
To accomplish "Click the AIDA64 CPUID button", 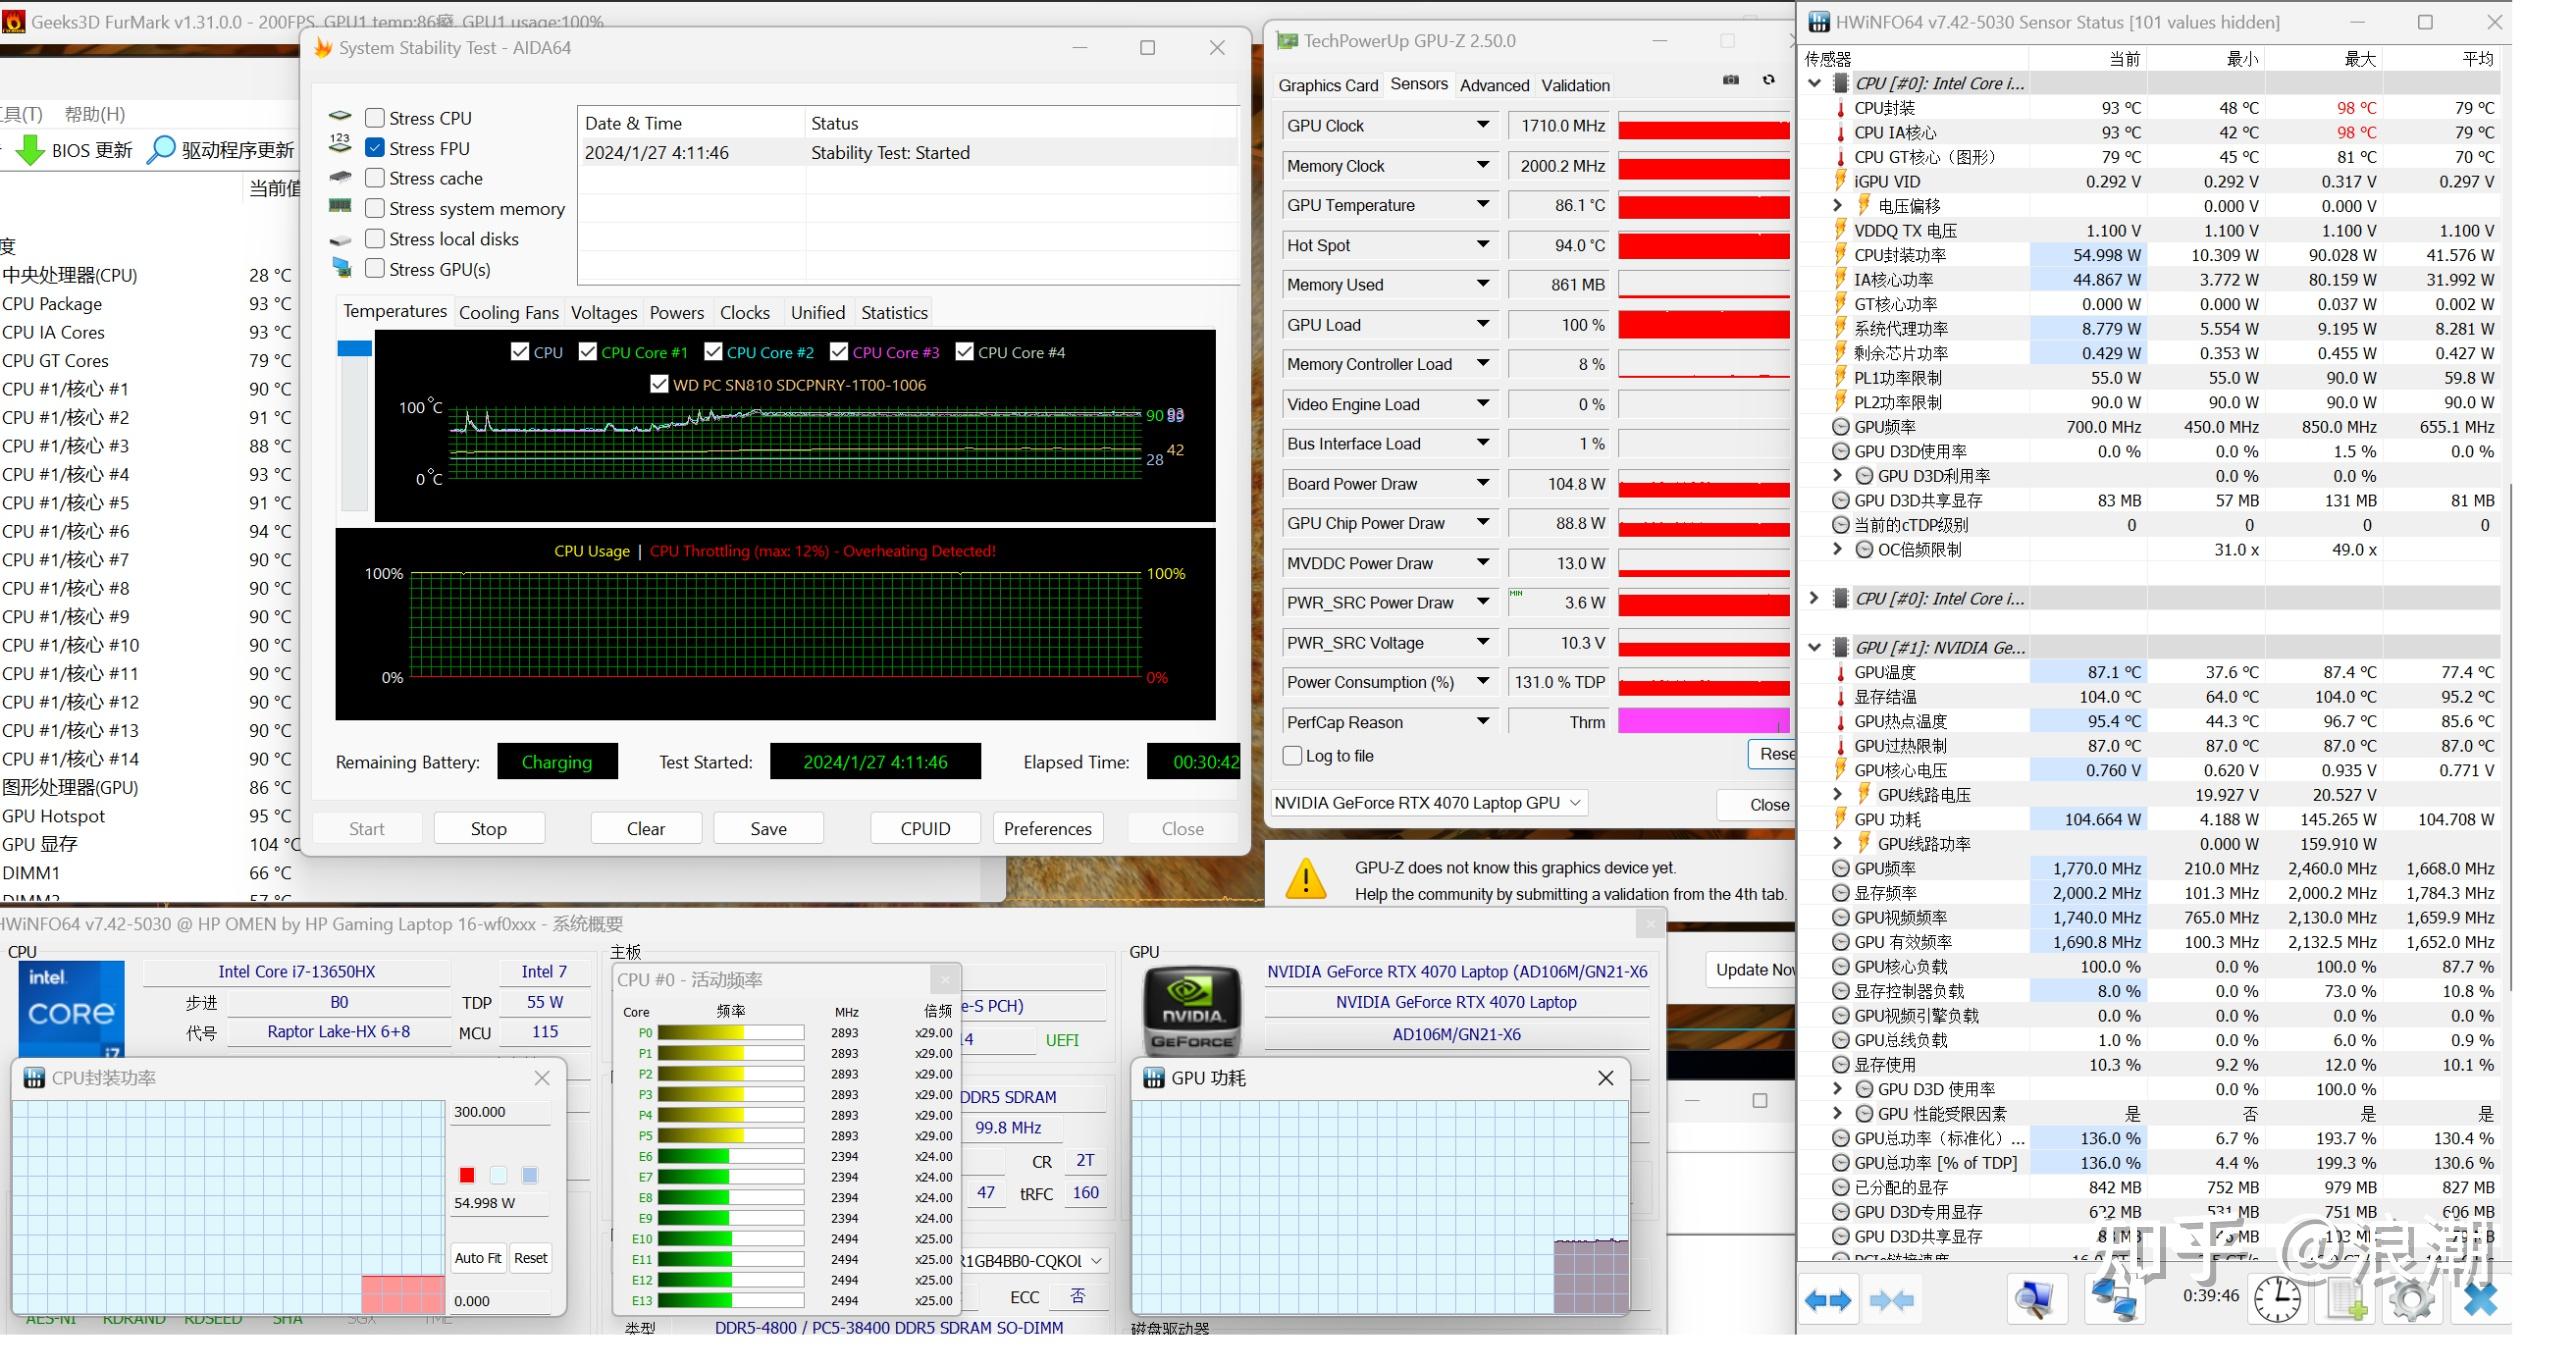I will [925, 829].
